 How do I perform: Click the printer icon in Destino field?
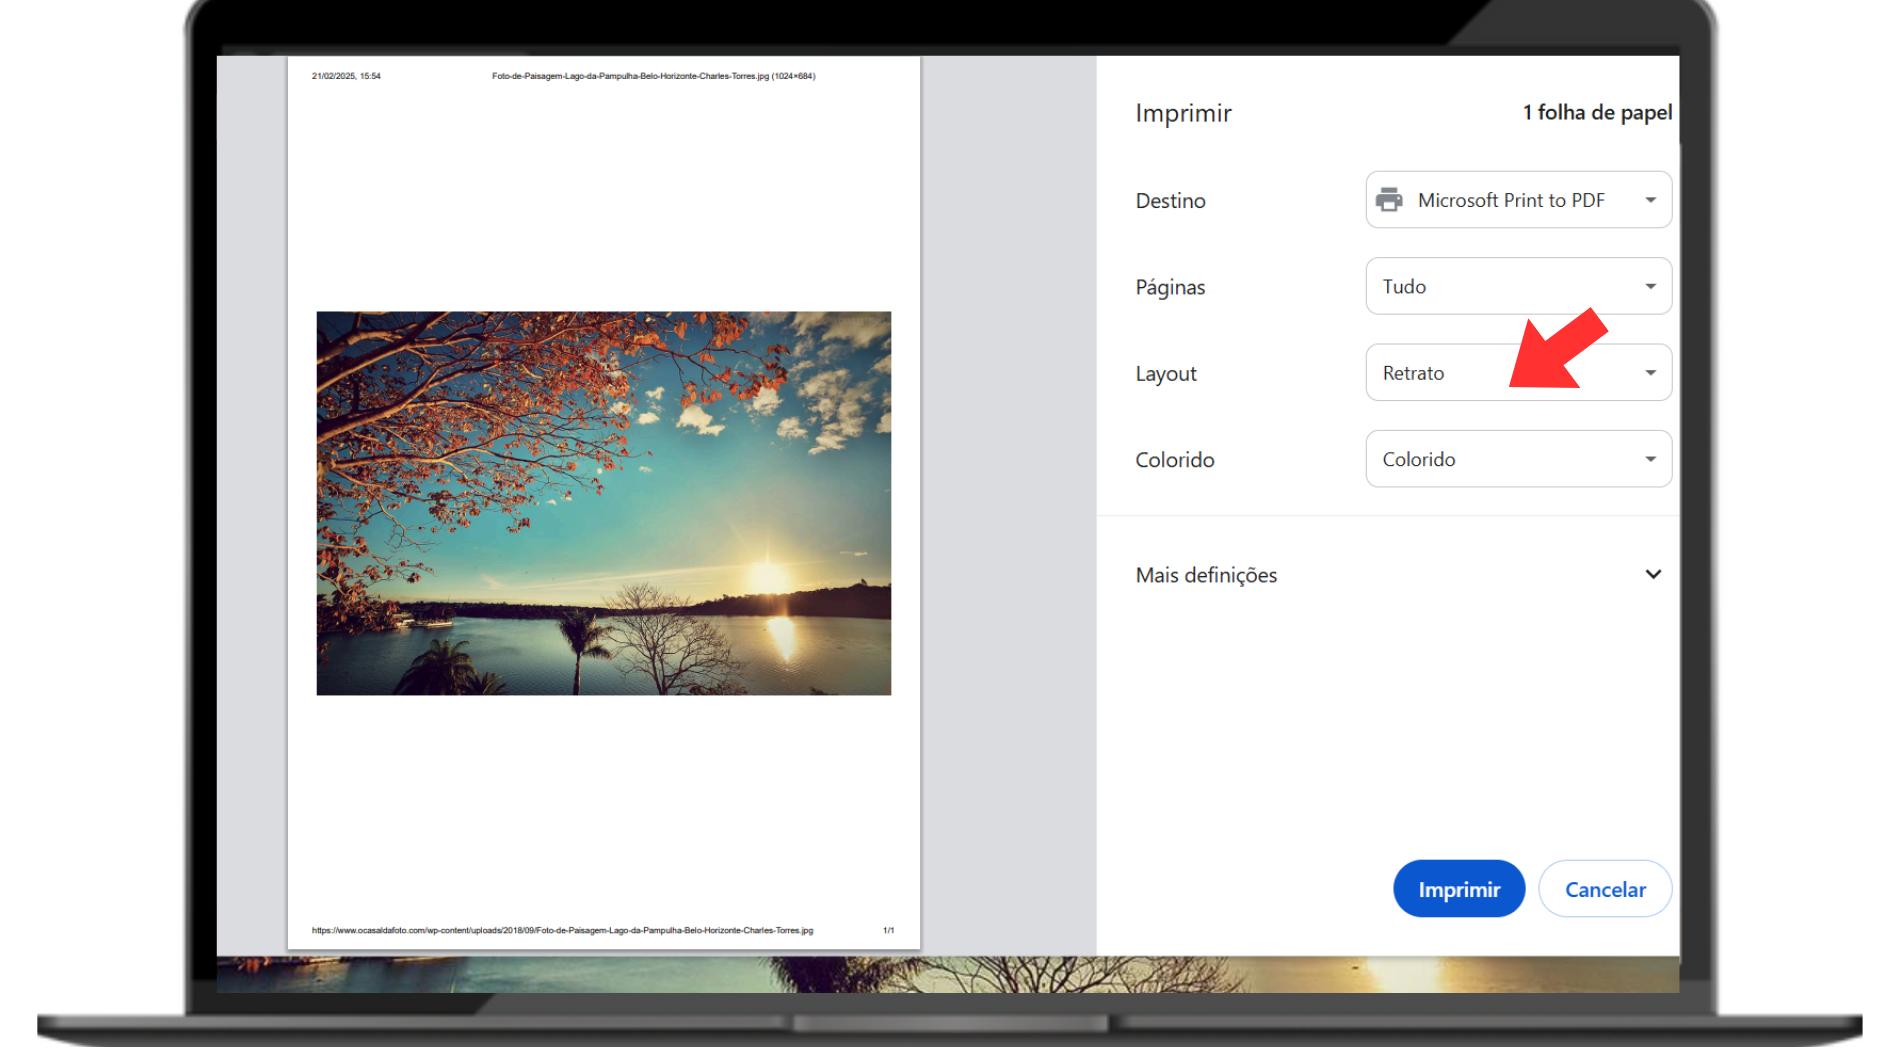click(1388, 200)
